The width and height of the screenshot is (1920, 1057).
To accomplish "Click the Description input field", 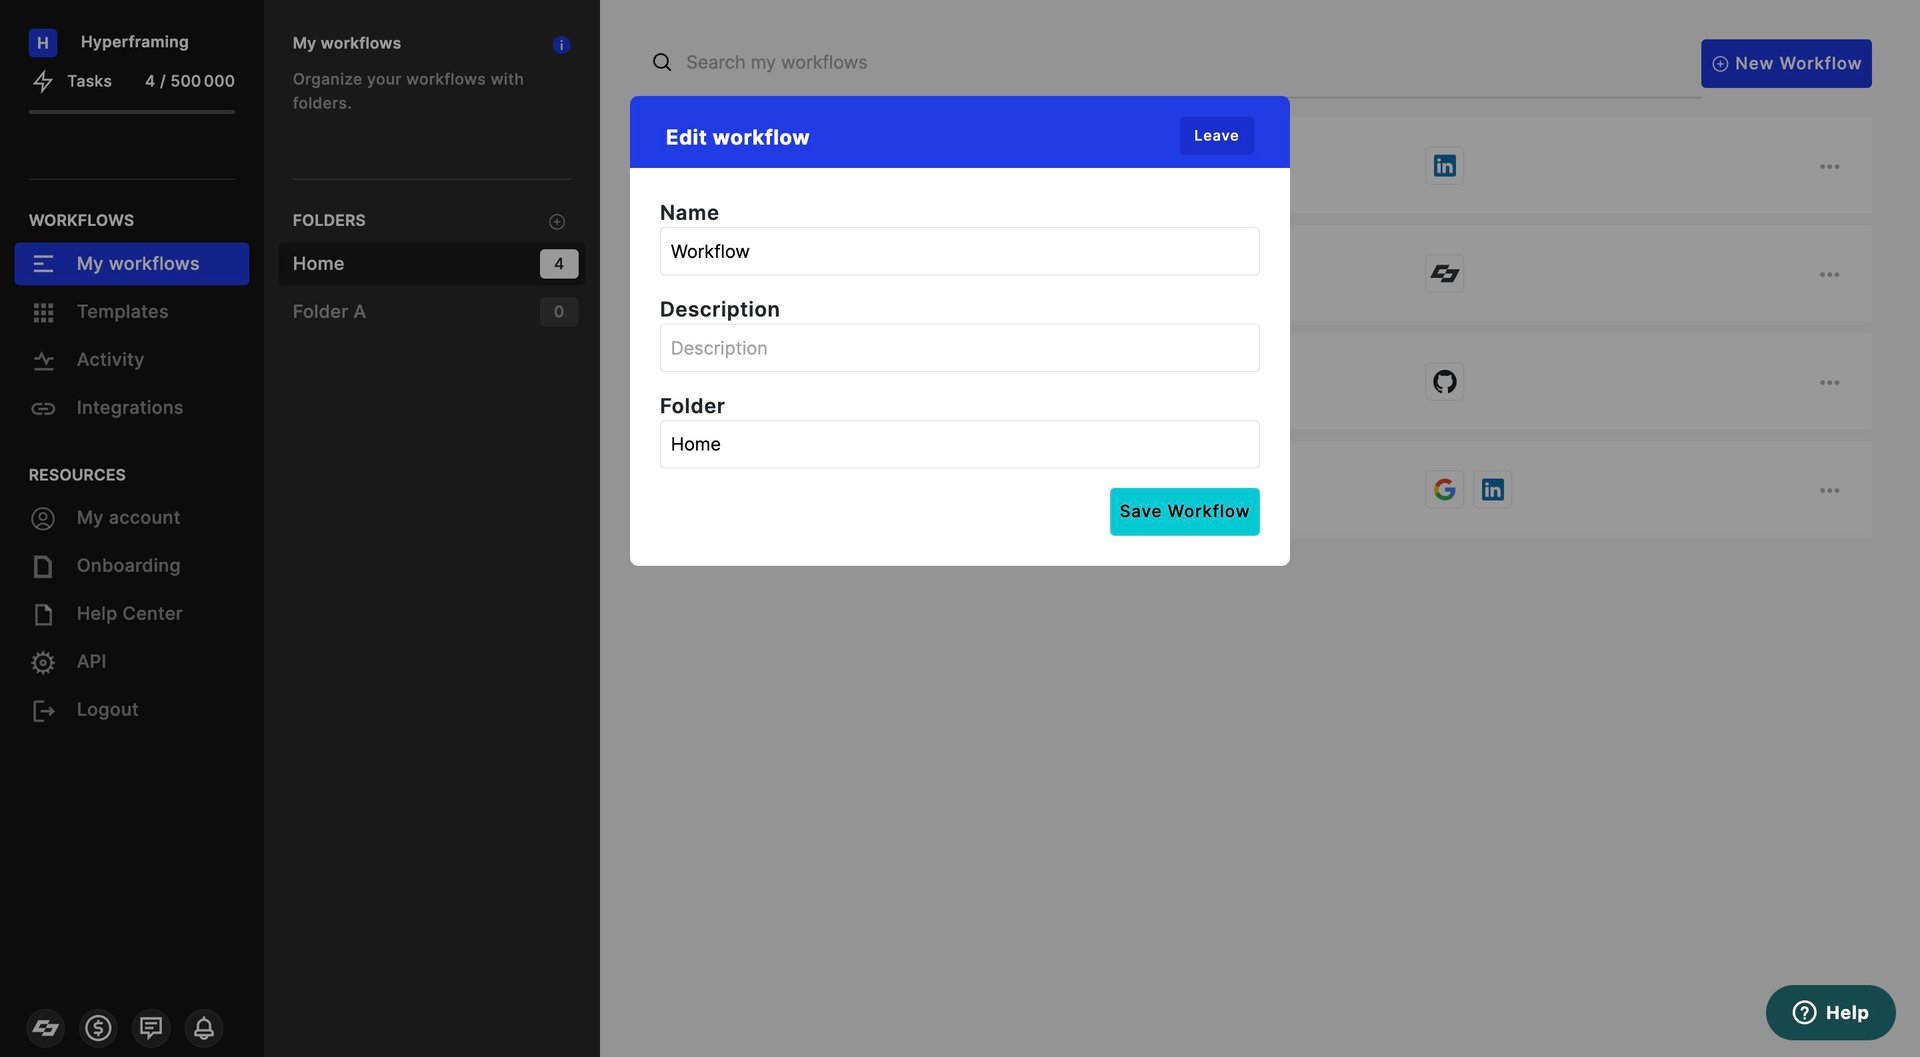I will point(959,348).
